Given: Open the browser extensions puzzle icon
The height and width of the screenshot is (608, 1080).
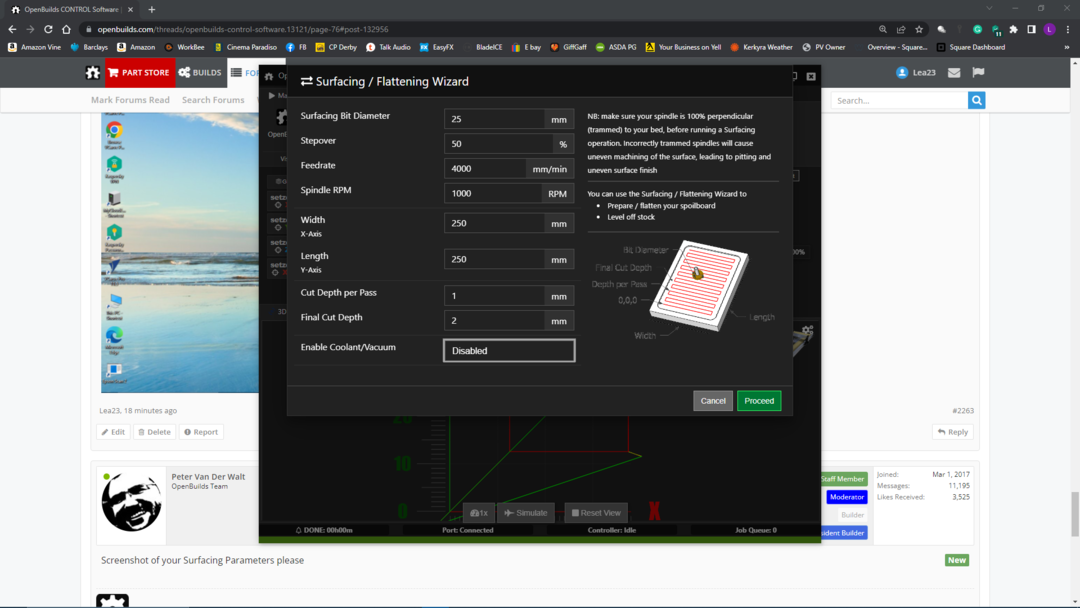Looking at the screenshot, I should point(1013,30).
